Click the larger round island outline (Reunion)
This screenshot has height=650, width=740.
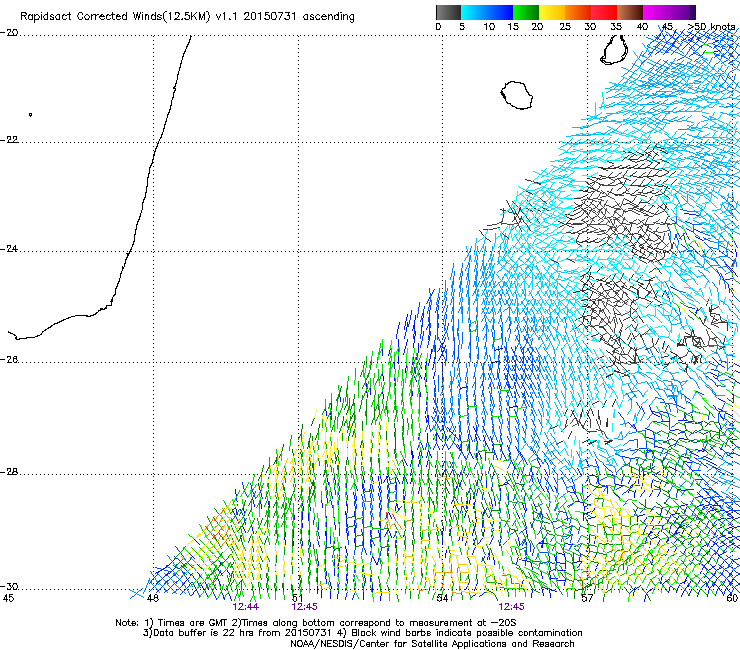(517, 95)
